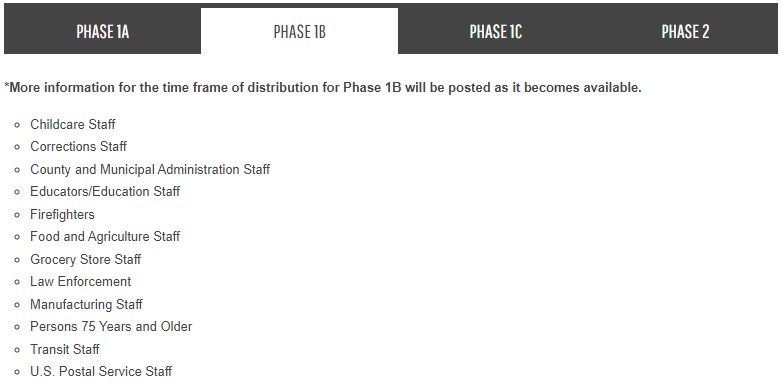The height and width of the screenshot is (385, 782).
Task: Click the bullet beside Childcare Staff
Action: pyautogui.click(x=17, y=125)
